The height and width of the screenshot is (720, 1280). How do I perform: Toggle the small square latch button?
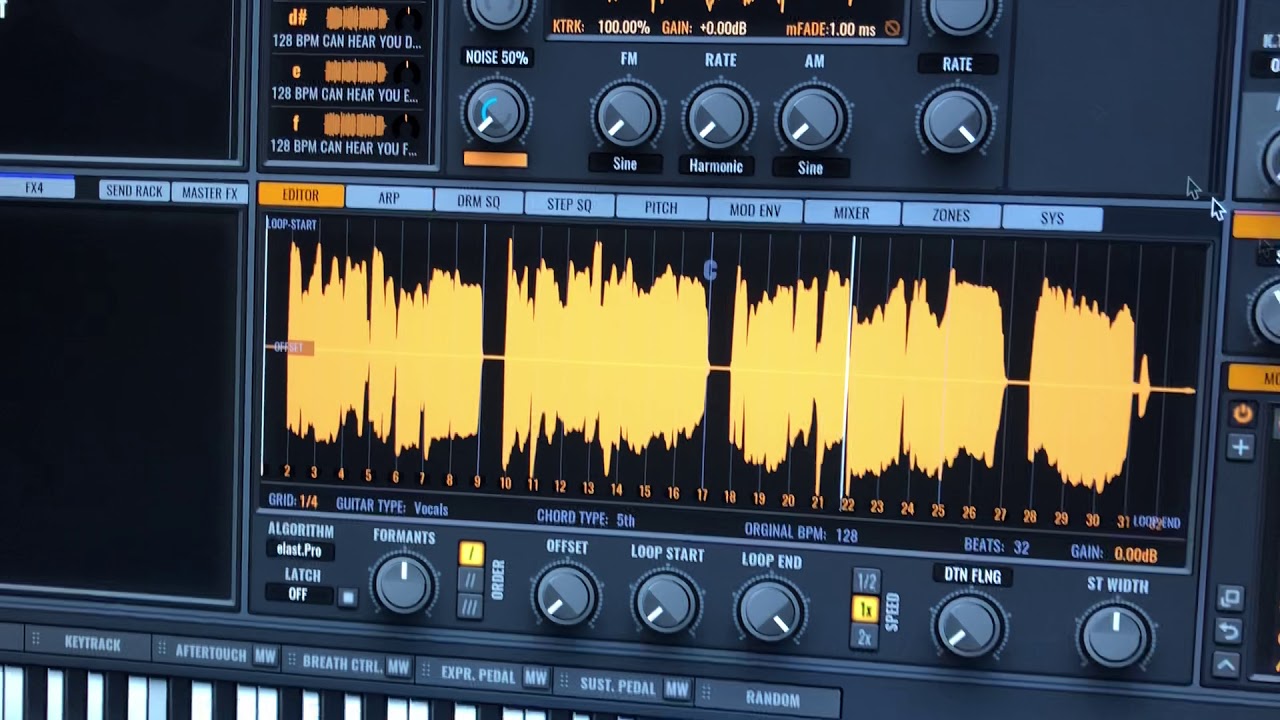tap(347, 598)
